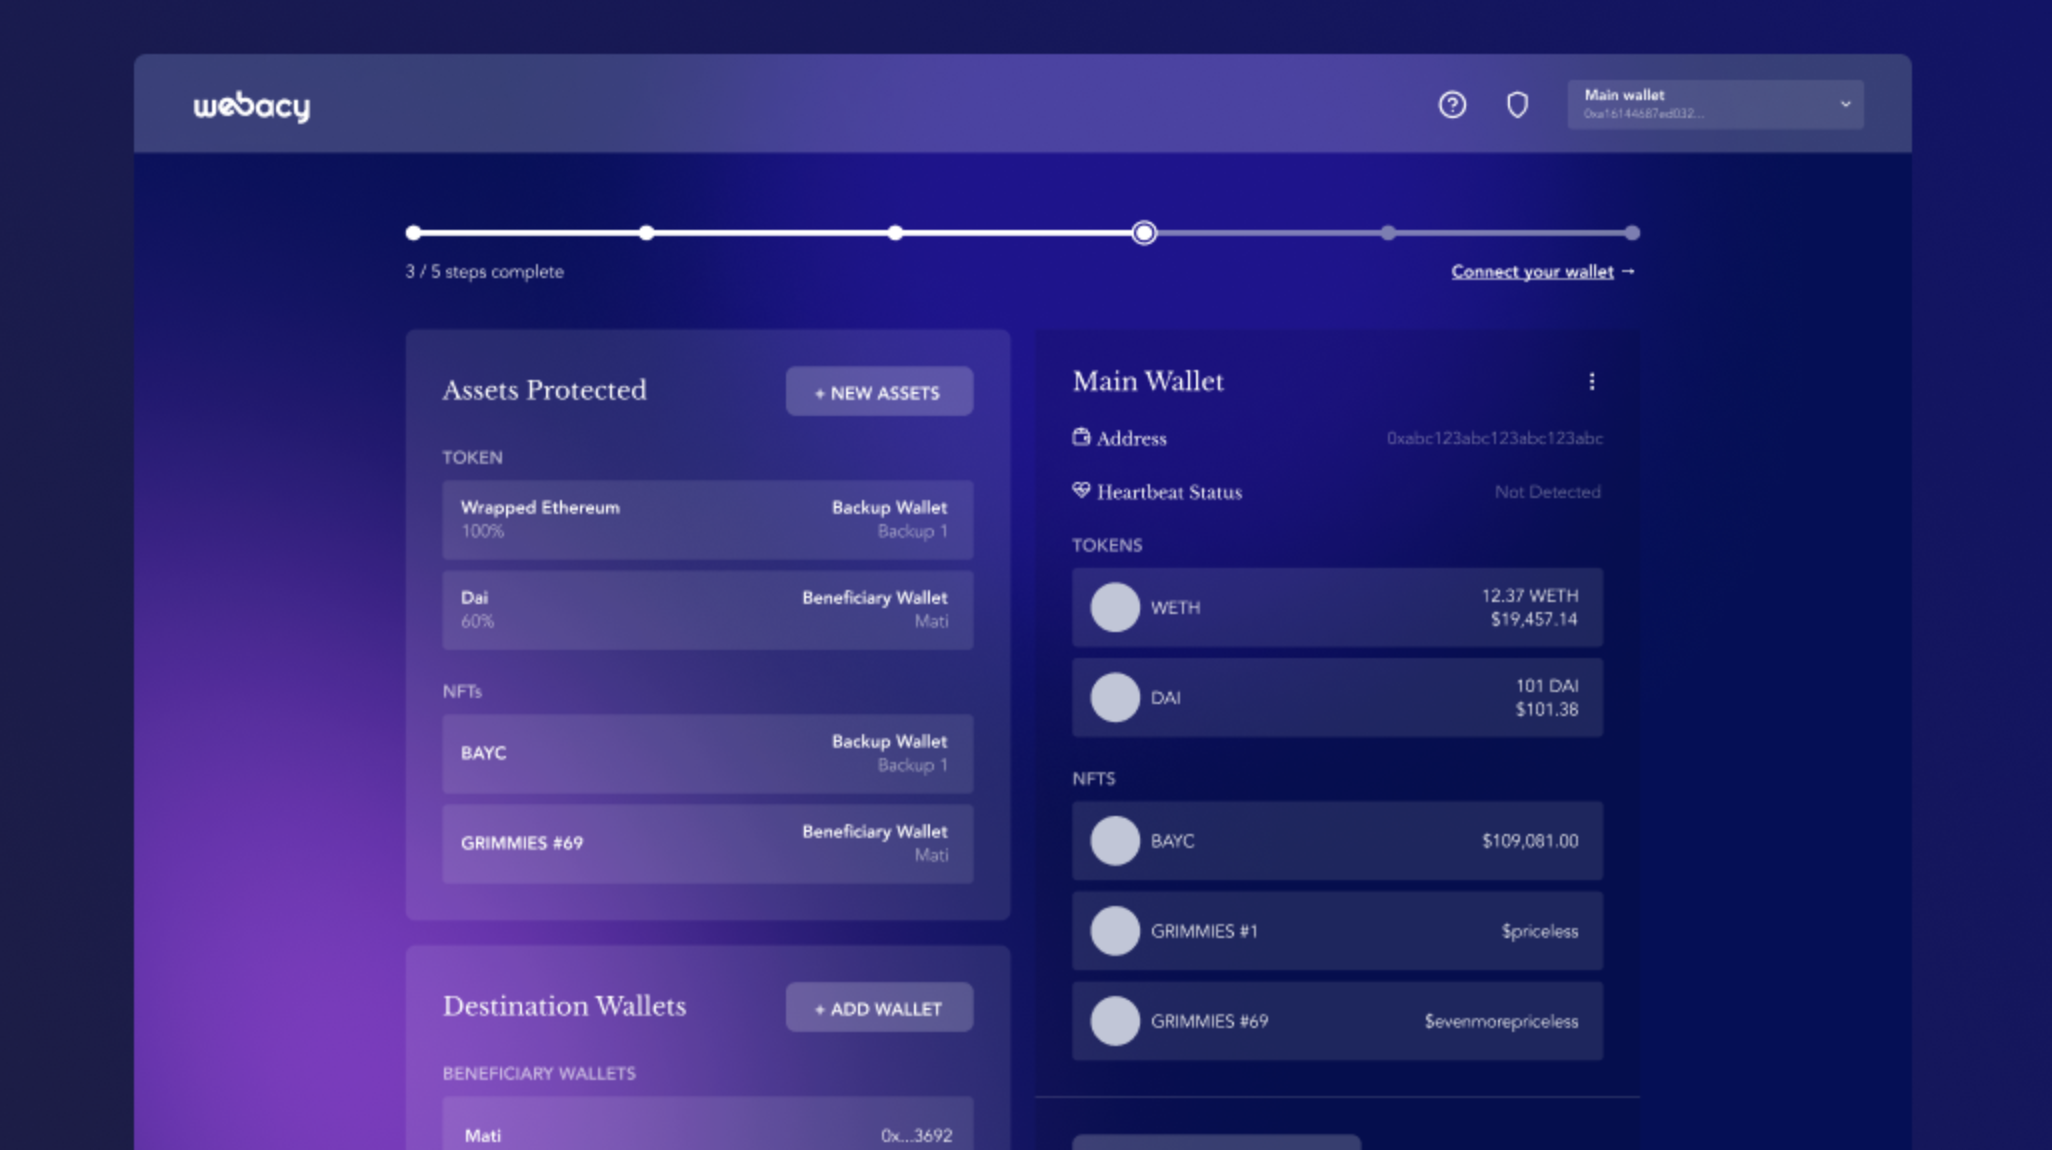
Task: Click the + NEW ASSETS button
Action: click(878, 392)
